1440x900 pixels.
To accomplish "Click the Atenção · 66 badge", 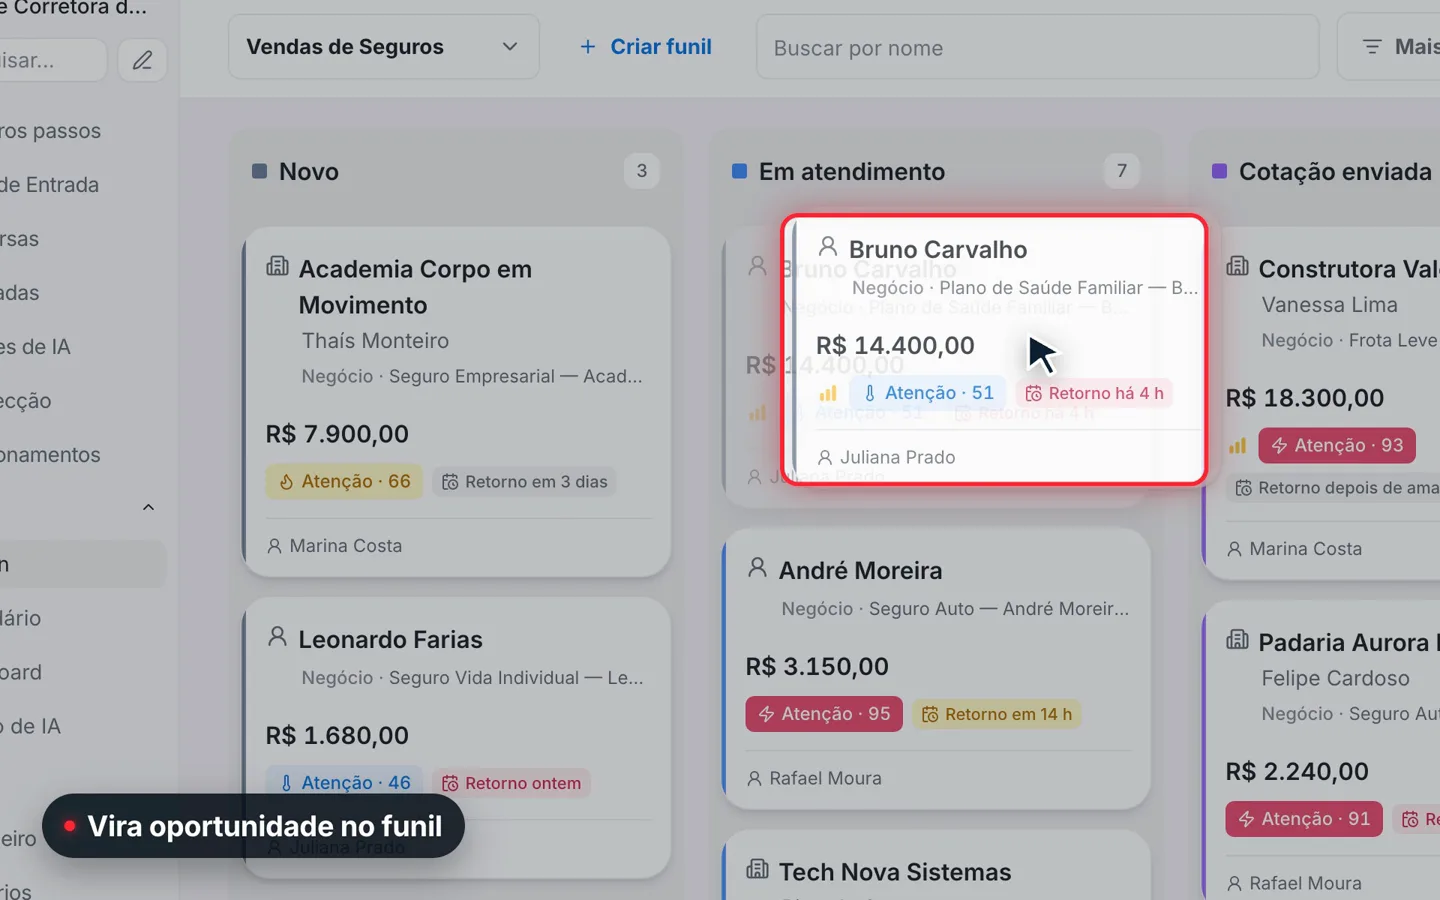I will (344, 482).
